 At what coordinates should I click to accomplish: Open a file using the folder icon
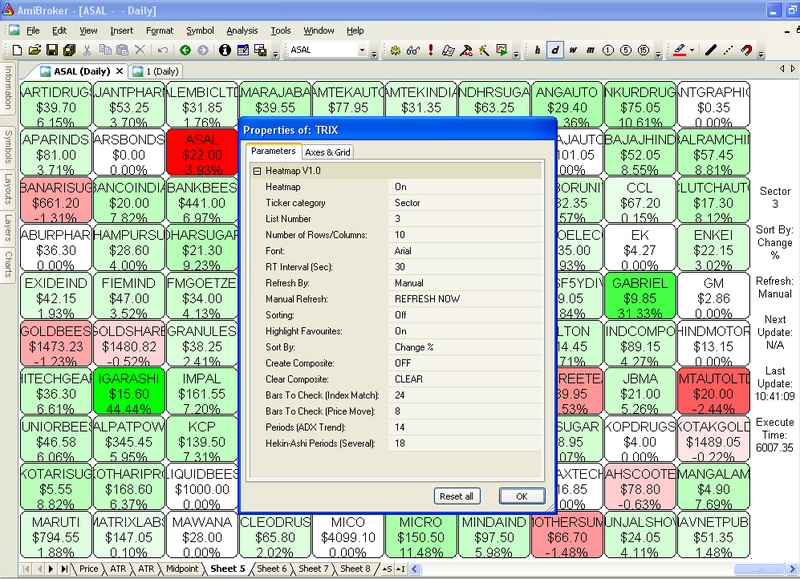pos(34,50)
